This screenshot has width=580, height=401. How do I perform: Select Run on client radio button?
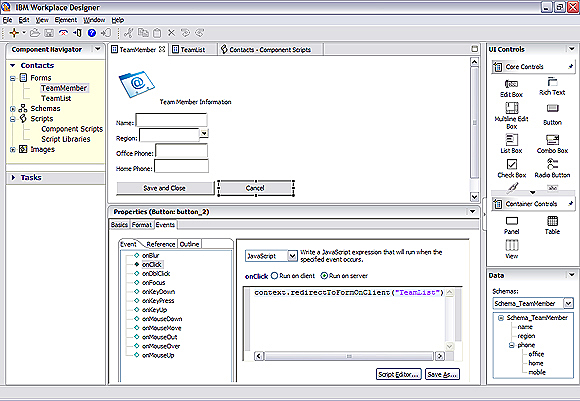click(x=274, y=276)
